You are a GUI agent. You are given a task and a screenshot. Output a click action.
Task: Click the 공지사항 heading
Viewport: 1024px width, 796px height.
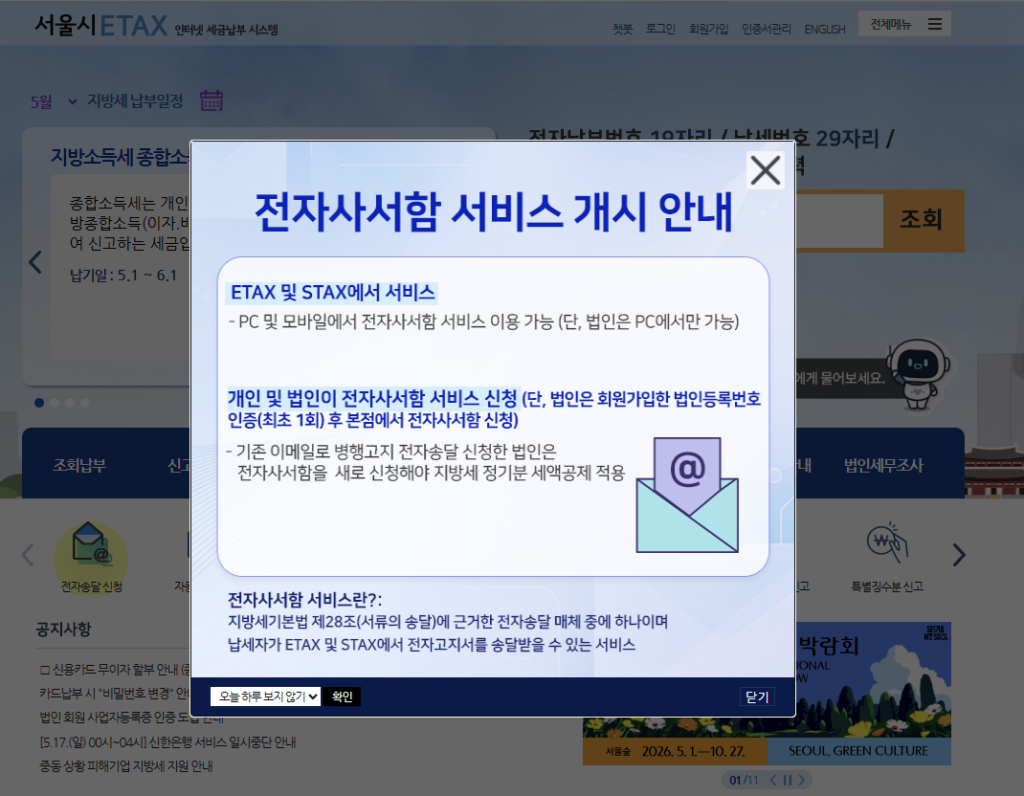click(63, 629)
